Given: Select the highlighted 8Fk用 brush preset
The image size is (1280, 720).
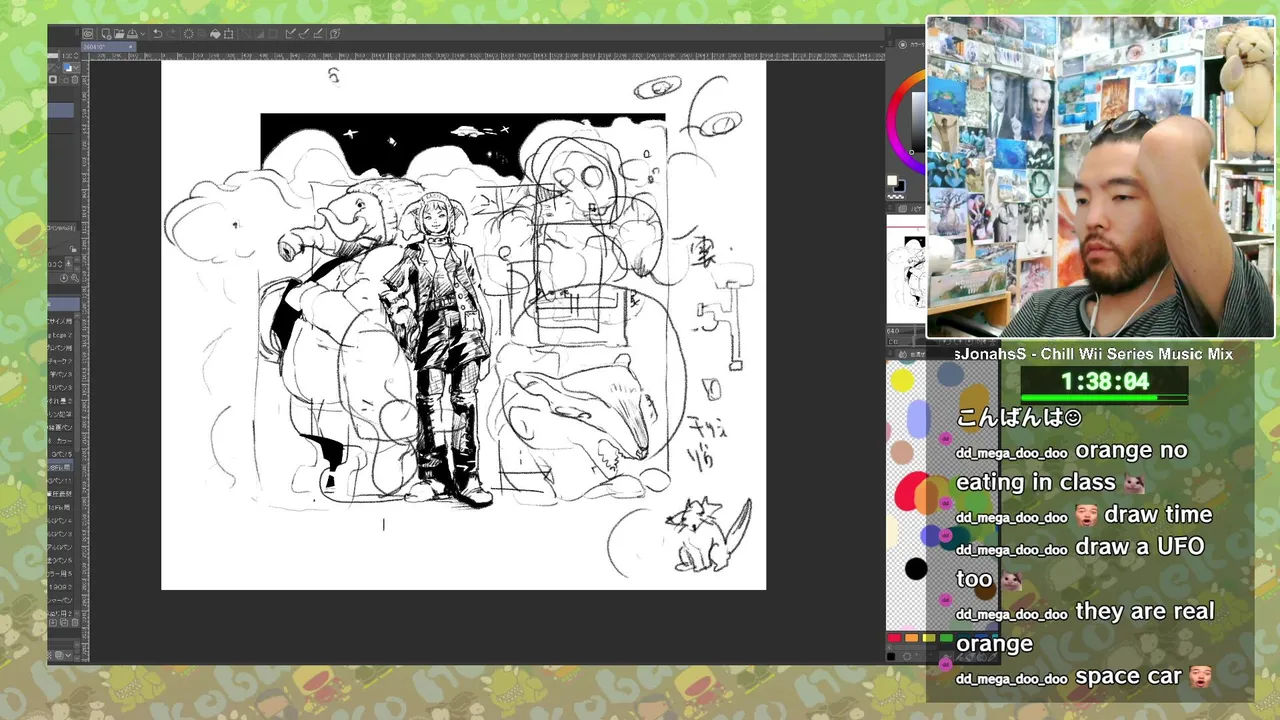Looking at the screenshot, I should (x=61, y=467).
